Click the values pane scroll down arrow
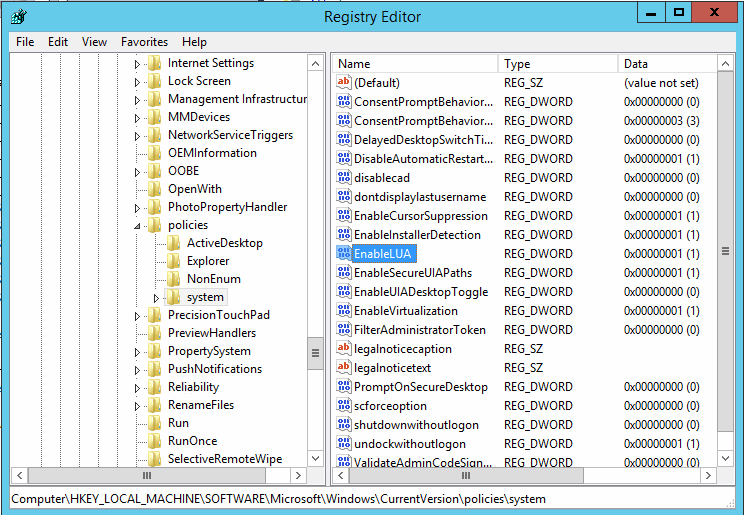744x515 pixels. [x=725, y=458]
